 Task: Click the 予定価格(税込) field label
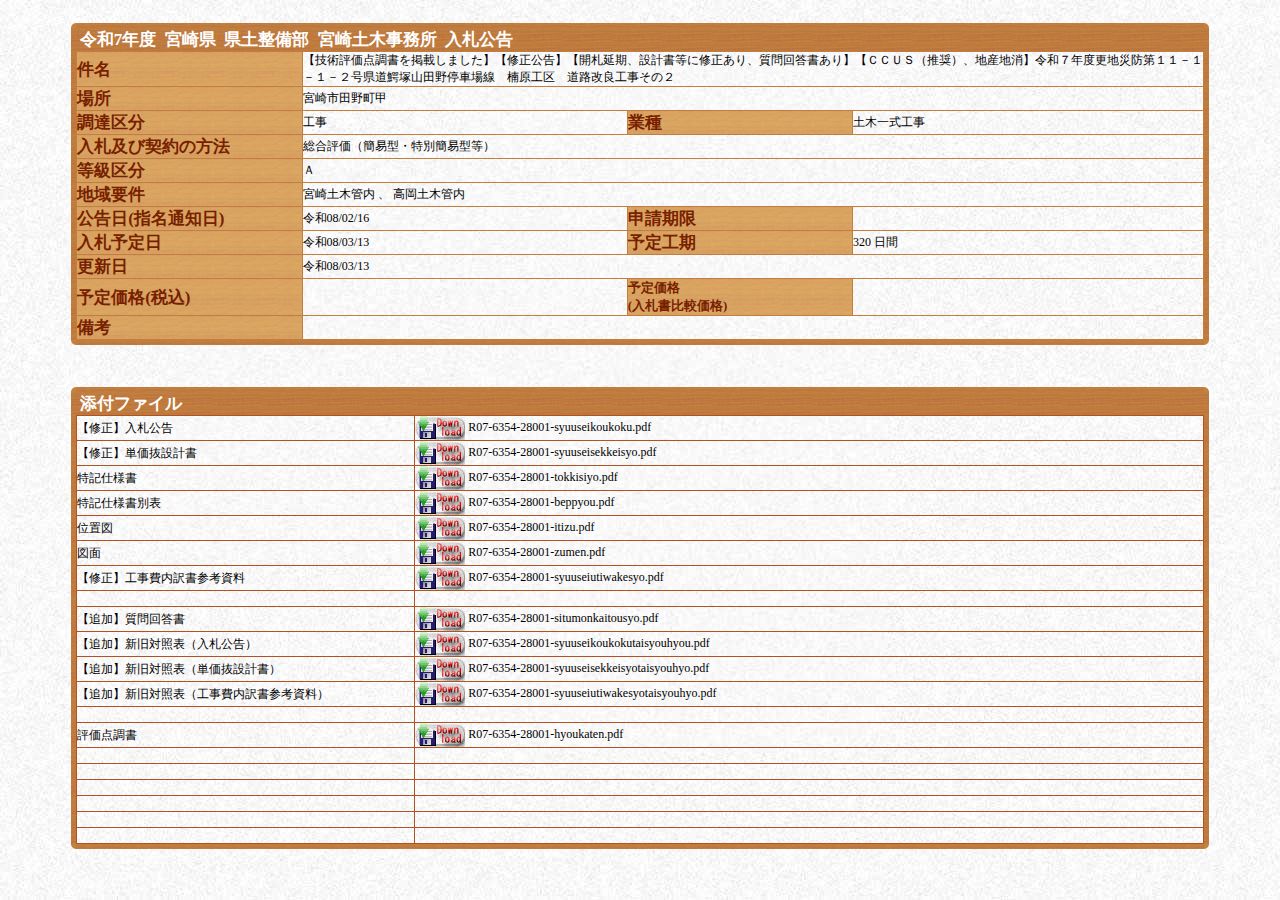tap(134, 297)
